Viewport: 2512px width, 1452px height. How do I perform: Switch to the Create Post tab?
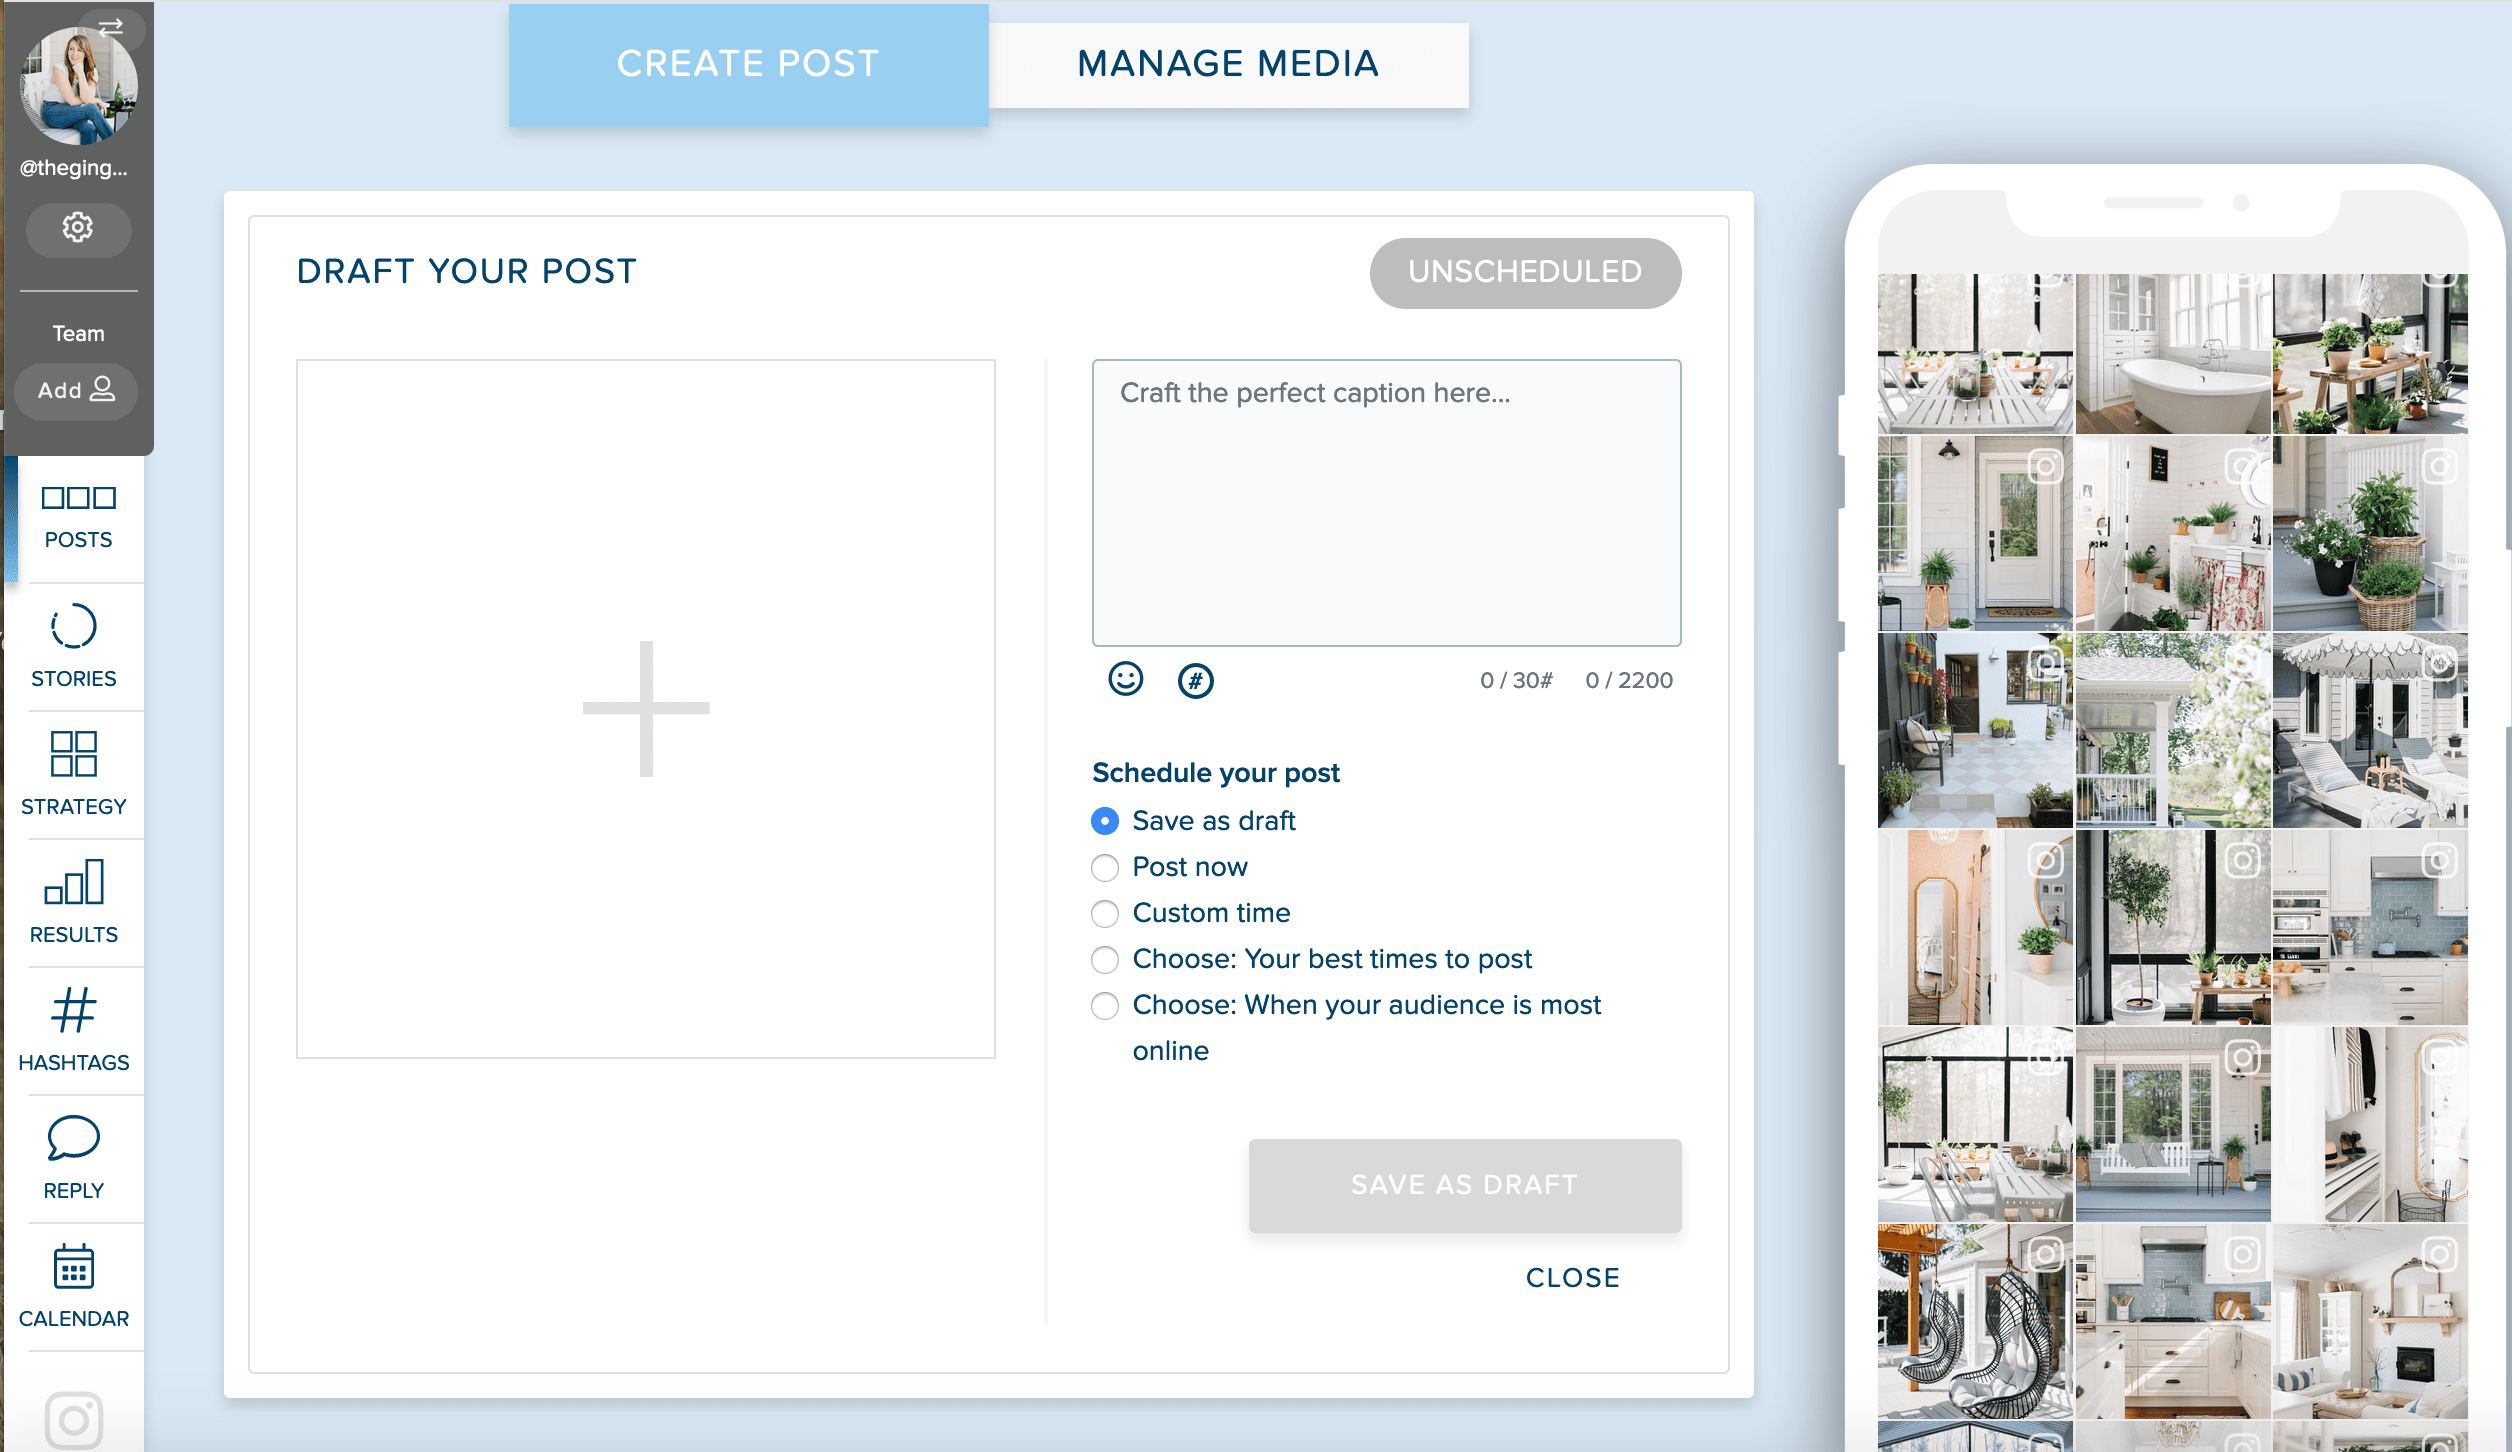(x=748, y=64)
